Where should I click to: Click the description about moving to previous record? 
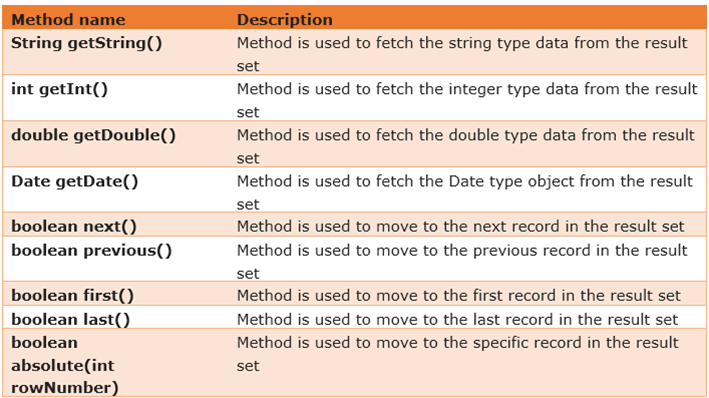[462, 261]
